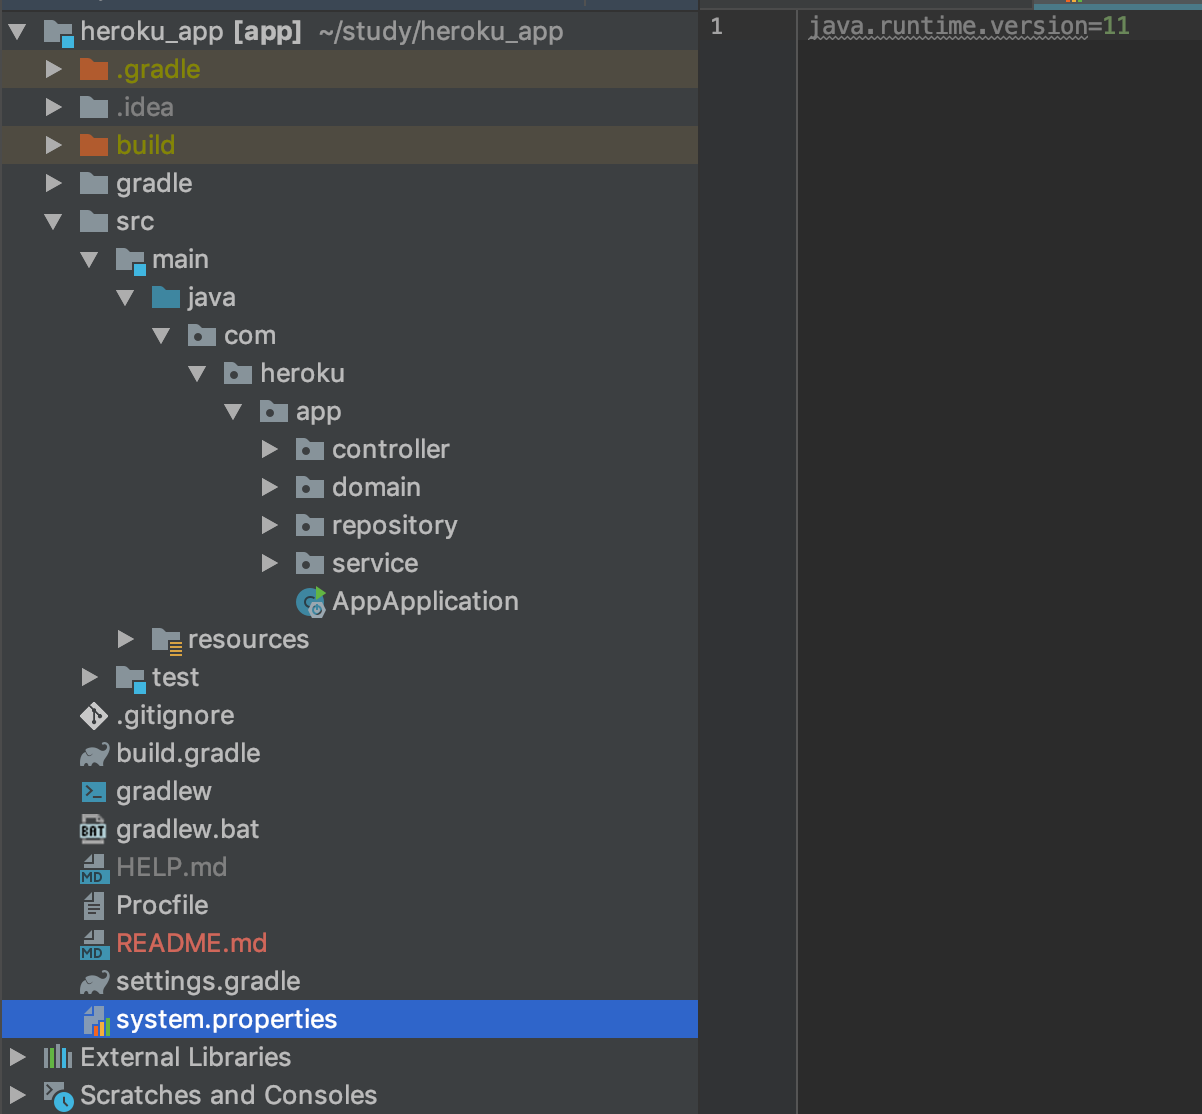Click the orange .gradle folder icon
Screen dimensions: 1202x1114
click(94, 70)
